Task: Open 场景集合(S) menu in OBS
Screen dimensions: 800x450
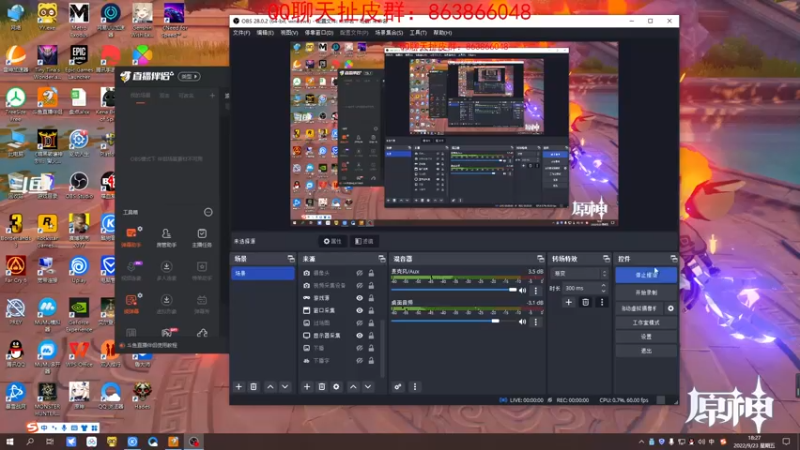Action: tap(389, 33)
